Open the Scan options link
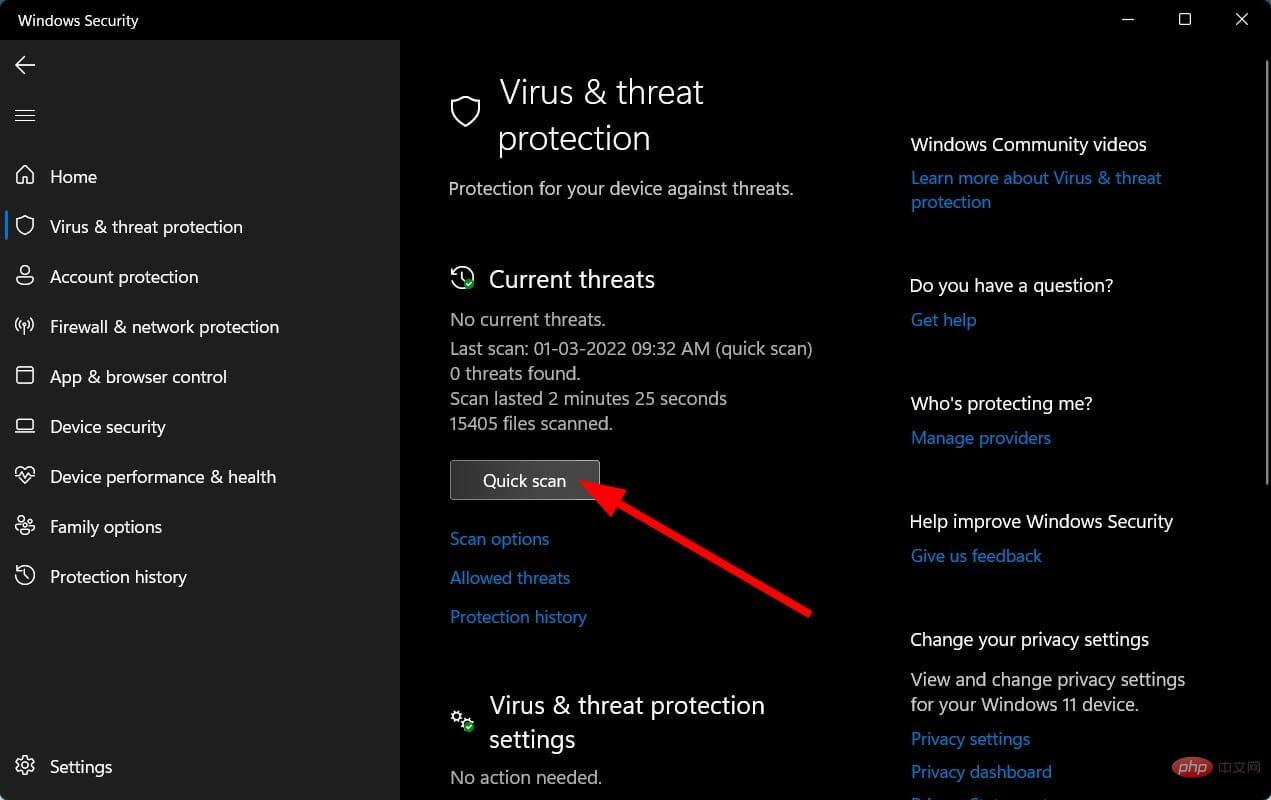Image resolution: width=1271 pixels, height=800 pixels. click(499, 539)
